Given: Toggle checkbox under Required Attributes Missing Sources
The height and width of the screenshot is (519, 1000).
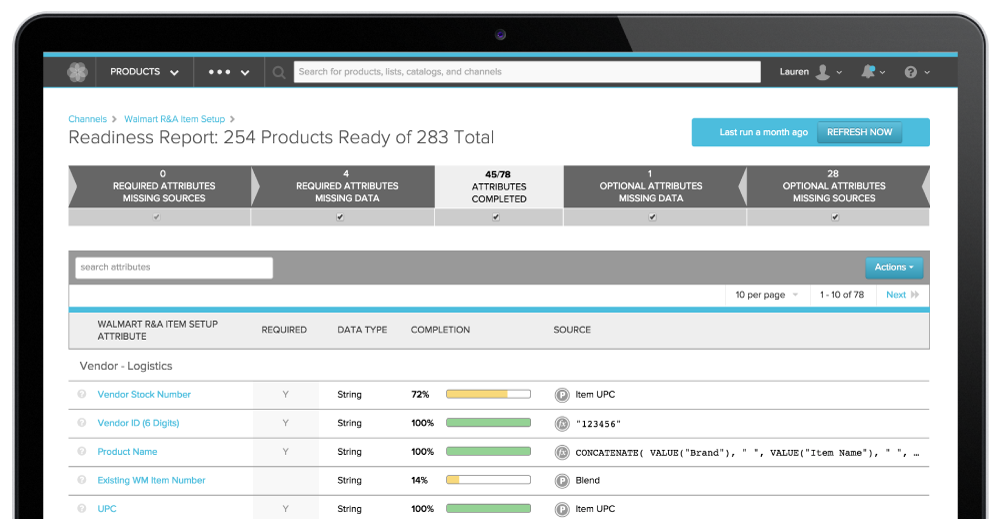Looking at the screenshot, I should click(155, 217).
